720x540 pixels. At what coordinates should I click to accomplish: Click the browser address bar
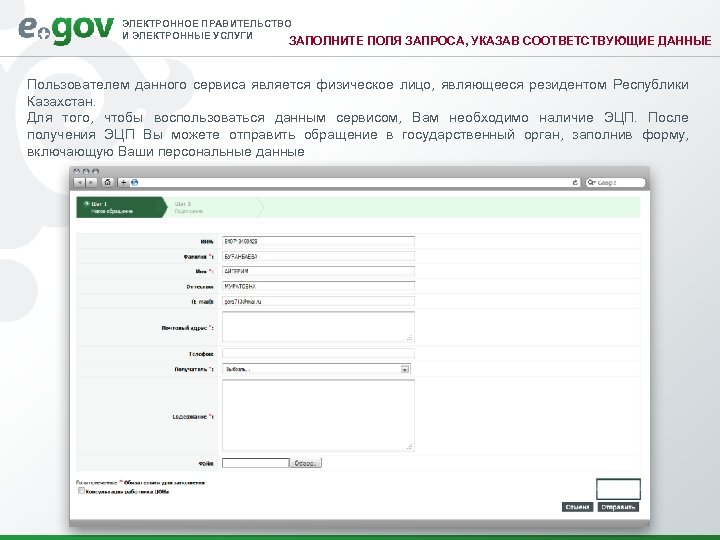tap(354, 183)
